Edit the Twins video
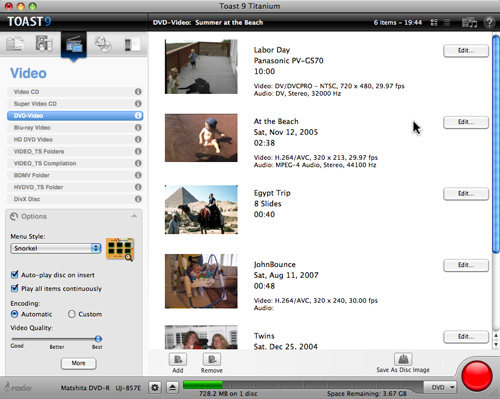500x399 pixels. click(x=466, y=337)
